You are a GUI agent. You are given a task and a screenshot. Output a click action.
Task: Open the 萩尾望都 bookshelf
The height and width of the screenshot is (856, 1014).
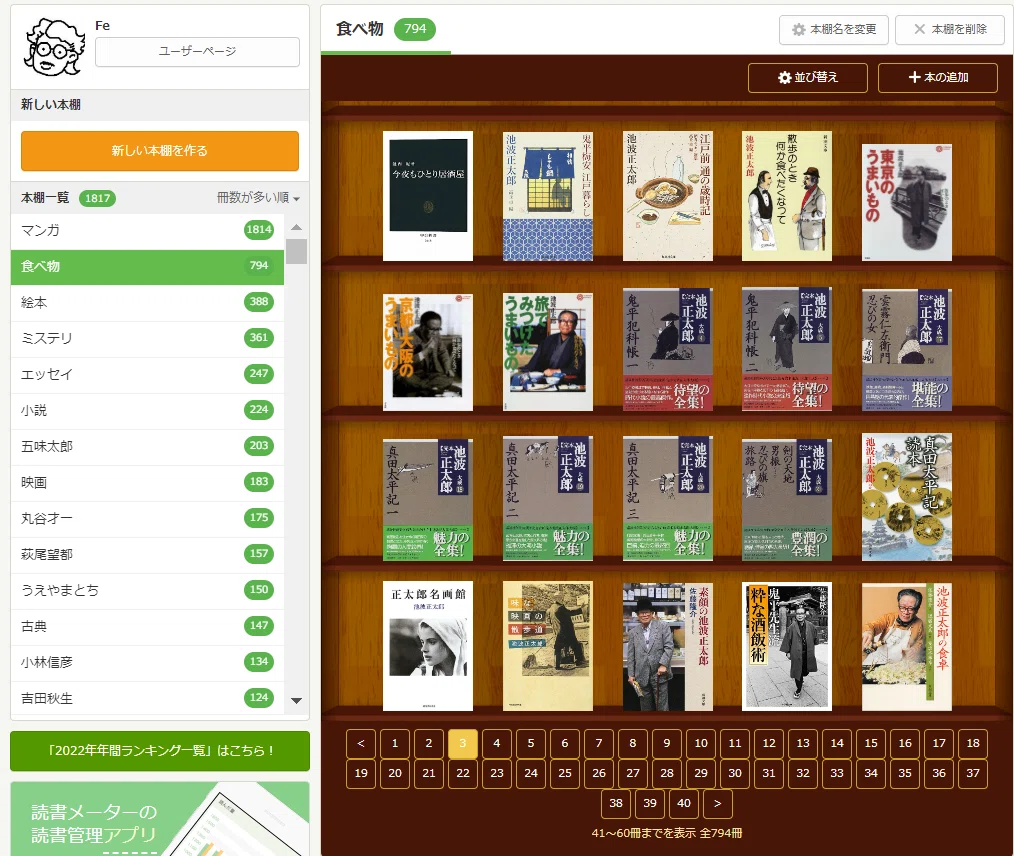click(x=147, y=555)
